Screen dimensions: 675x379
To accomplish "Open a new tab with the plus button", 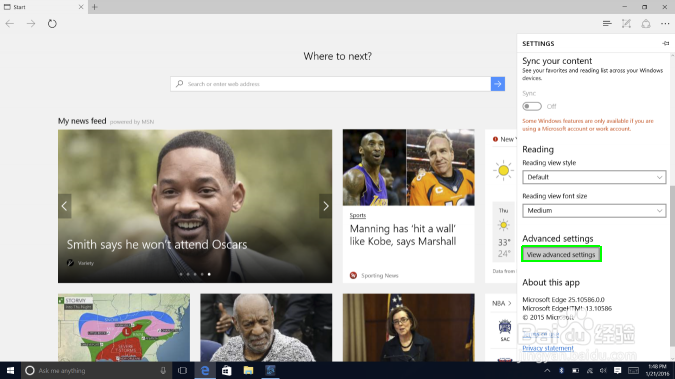I will click(x=95, y=7).
